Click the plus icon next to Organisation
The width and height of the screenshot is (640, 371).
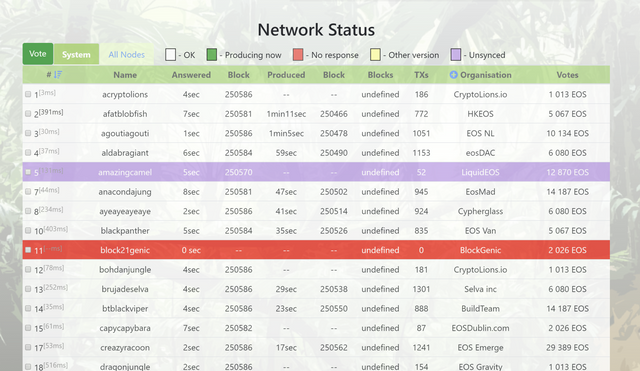click(x=453, y=75)
